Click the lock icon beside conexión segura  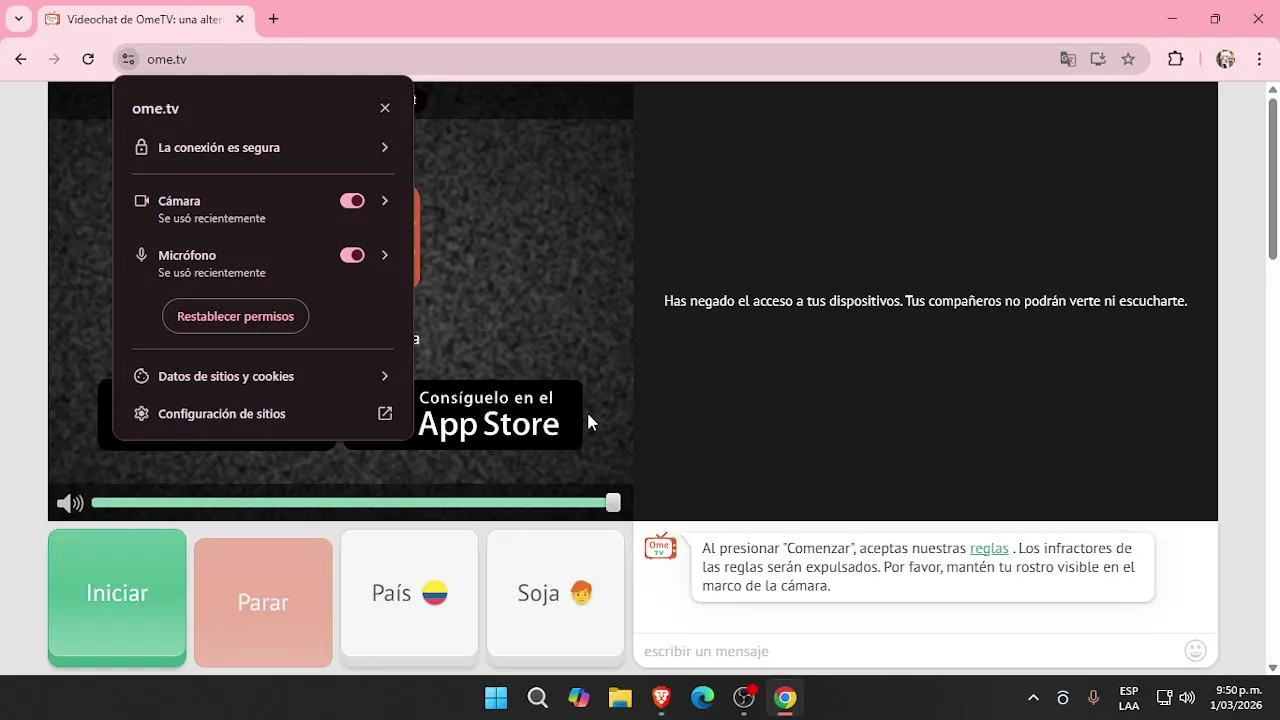(142, 147)
